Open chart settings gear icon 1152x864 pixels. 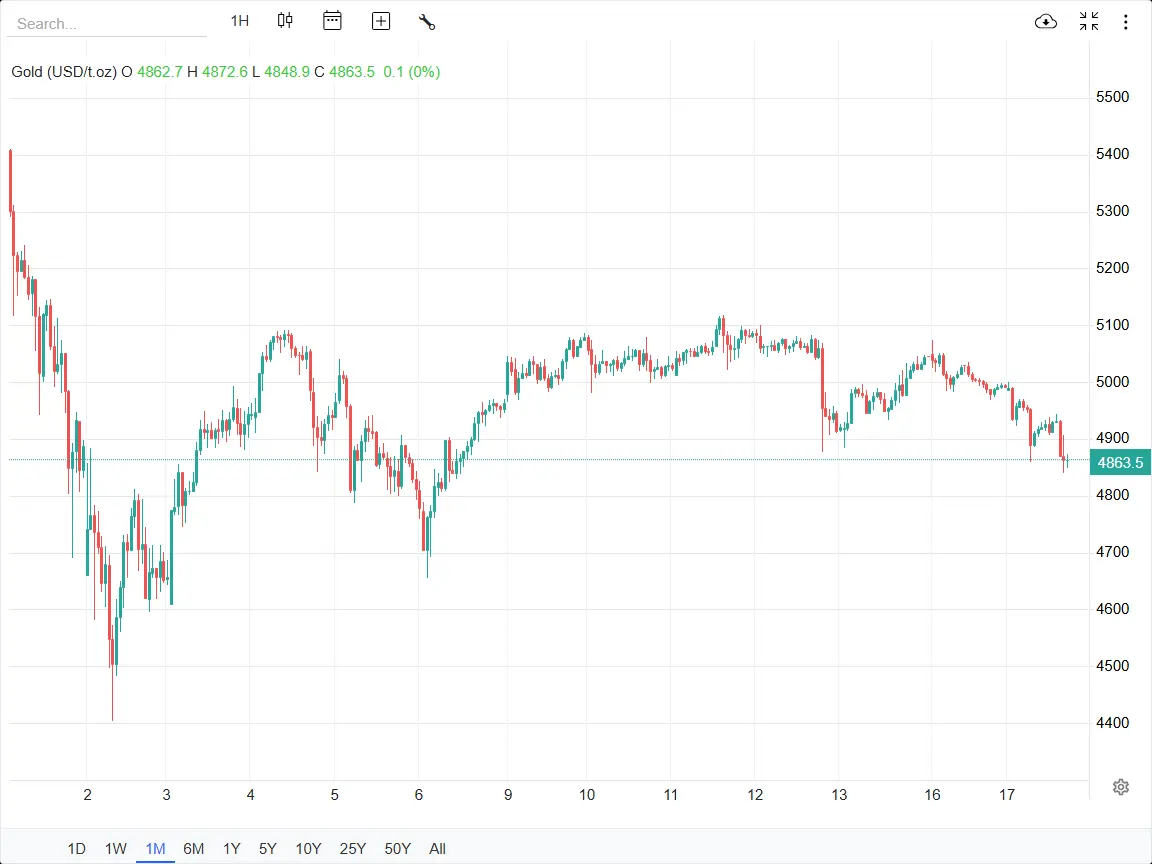[1121, 787]
